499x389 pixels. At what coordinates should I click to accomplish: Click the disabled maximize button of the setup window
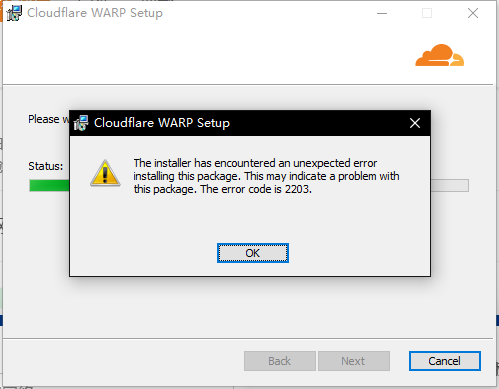pyautogui.click(x=427, y=13)
